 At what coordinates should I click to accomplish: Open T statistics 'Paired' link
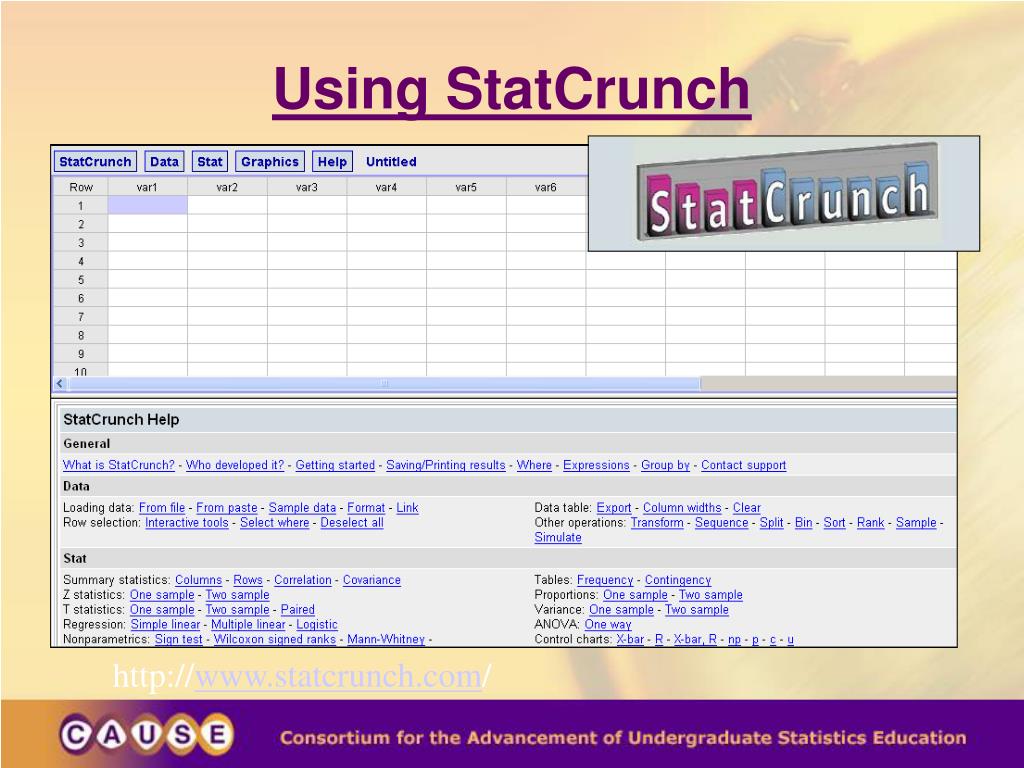click(x=298, y=609)
